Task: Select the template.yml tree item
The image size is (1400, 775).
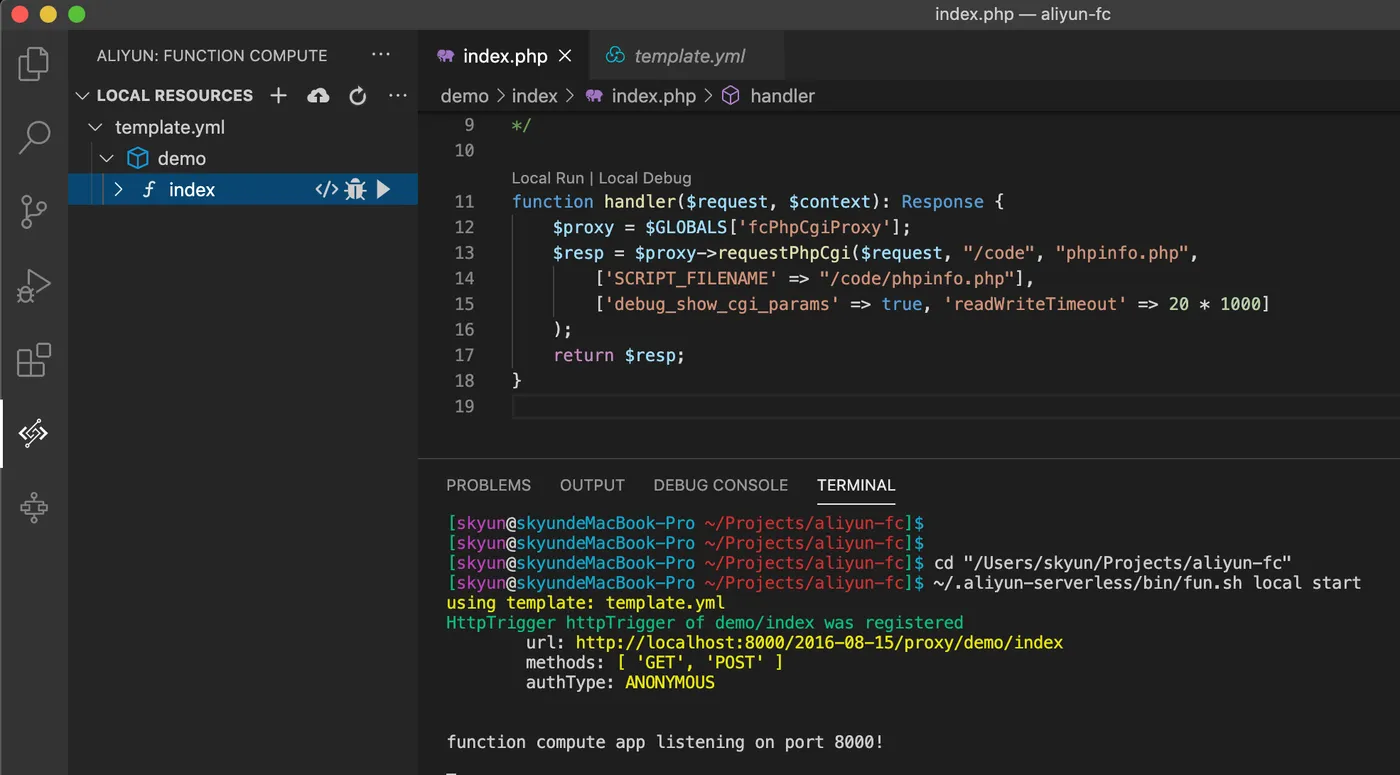Action: [243, 127]
